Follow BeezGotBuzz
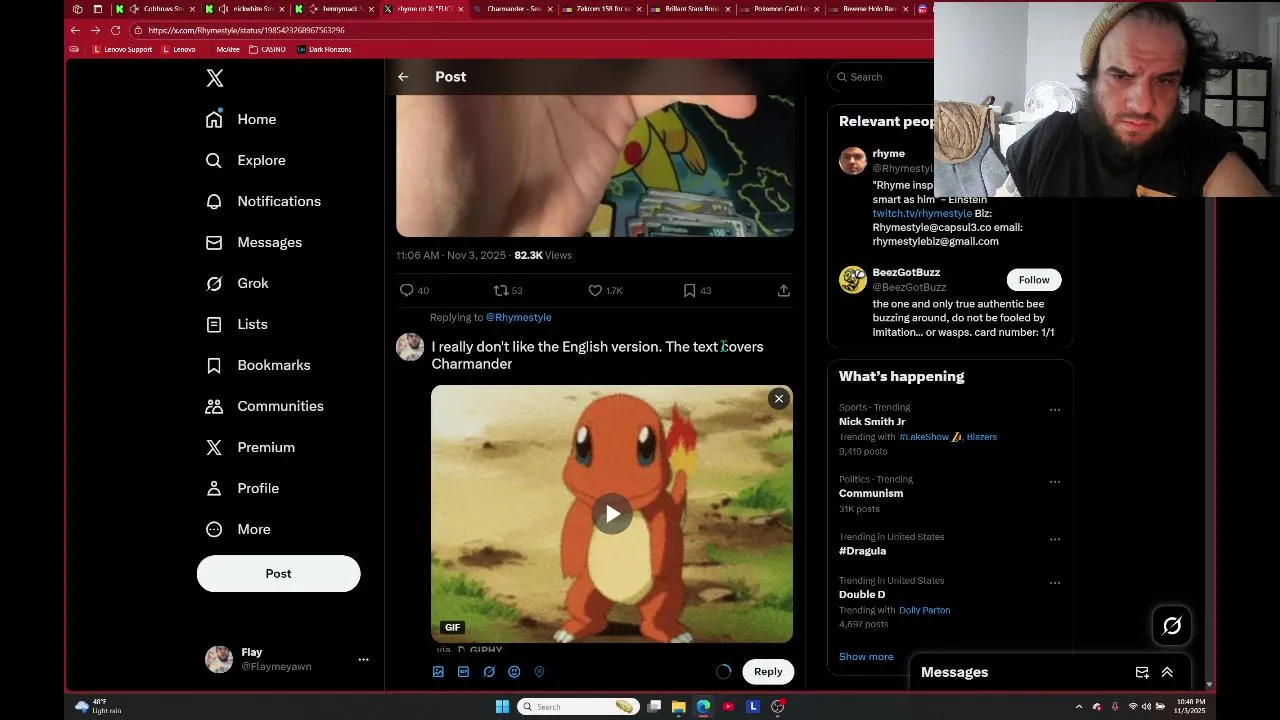 pyautogui.click(x=1034, y=280)
